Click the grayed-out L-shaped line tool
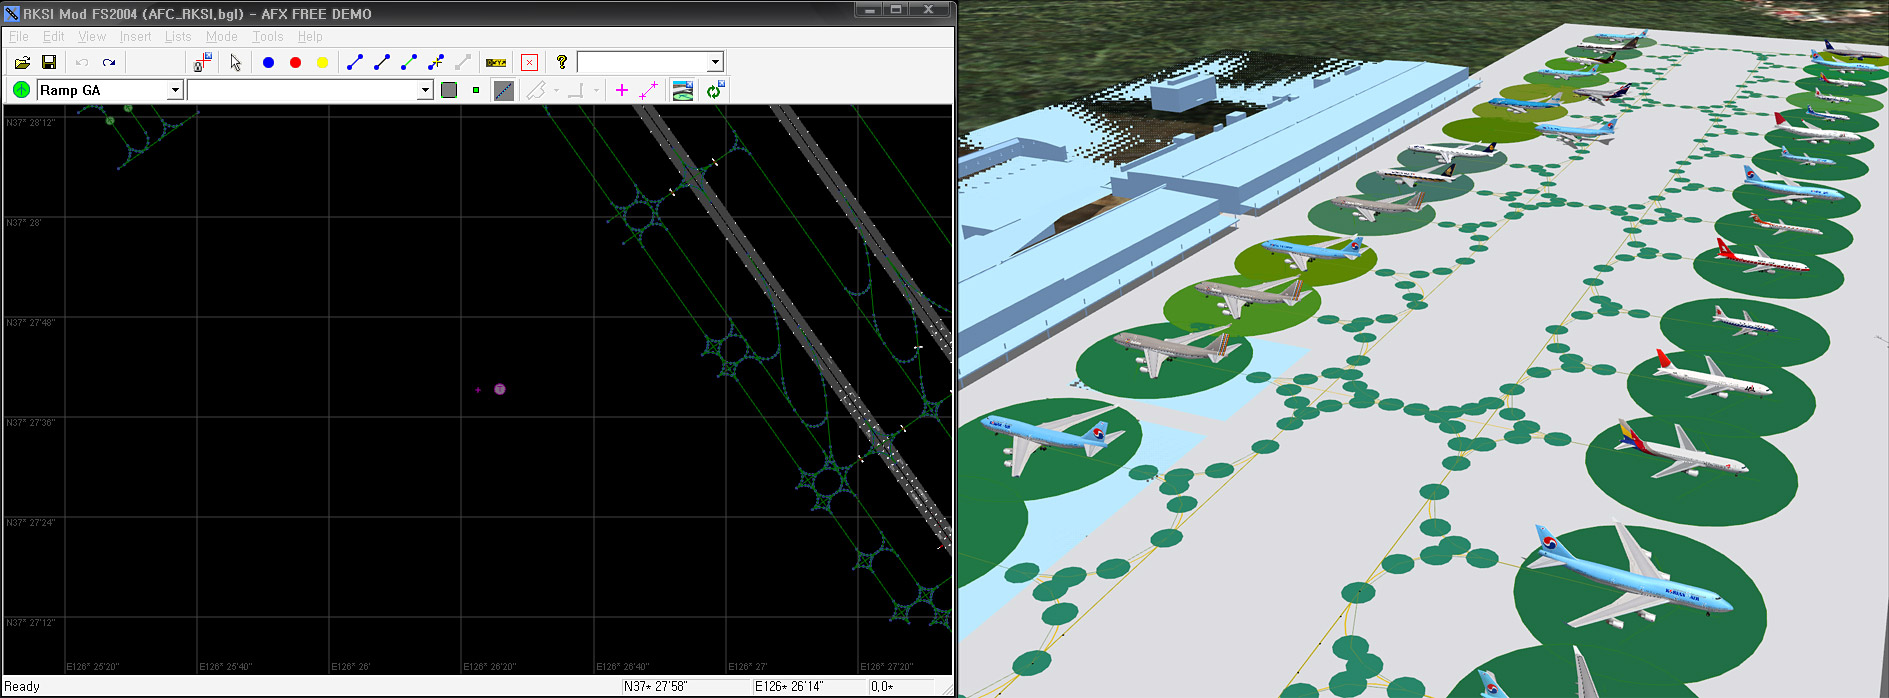Screen dimensions: 1889x698 tap(576, 90)
